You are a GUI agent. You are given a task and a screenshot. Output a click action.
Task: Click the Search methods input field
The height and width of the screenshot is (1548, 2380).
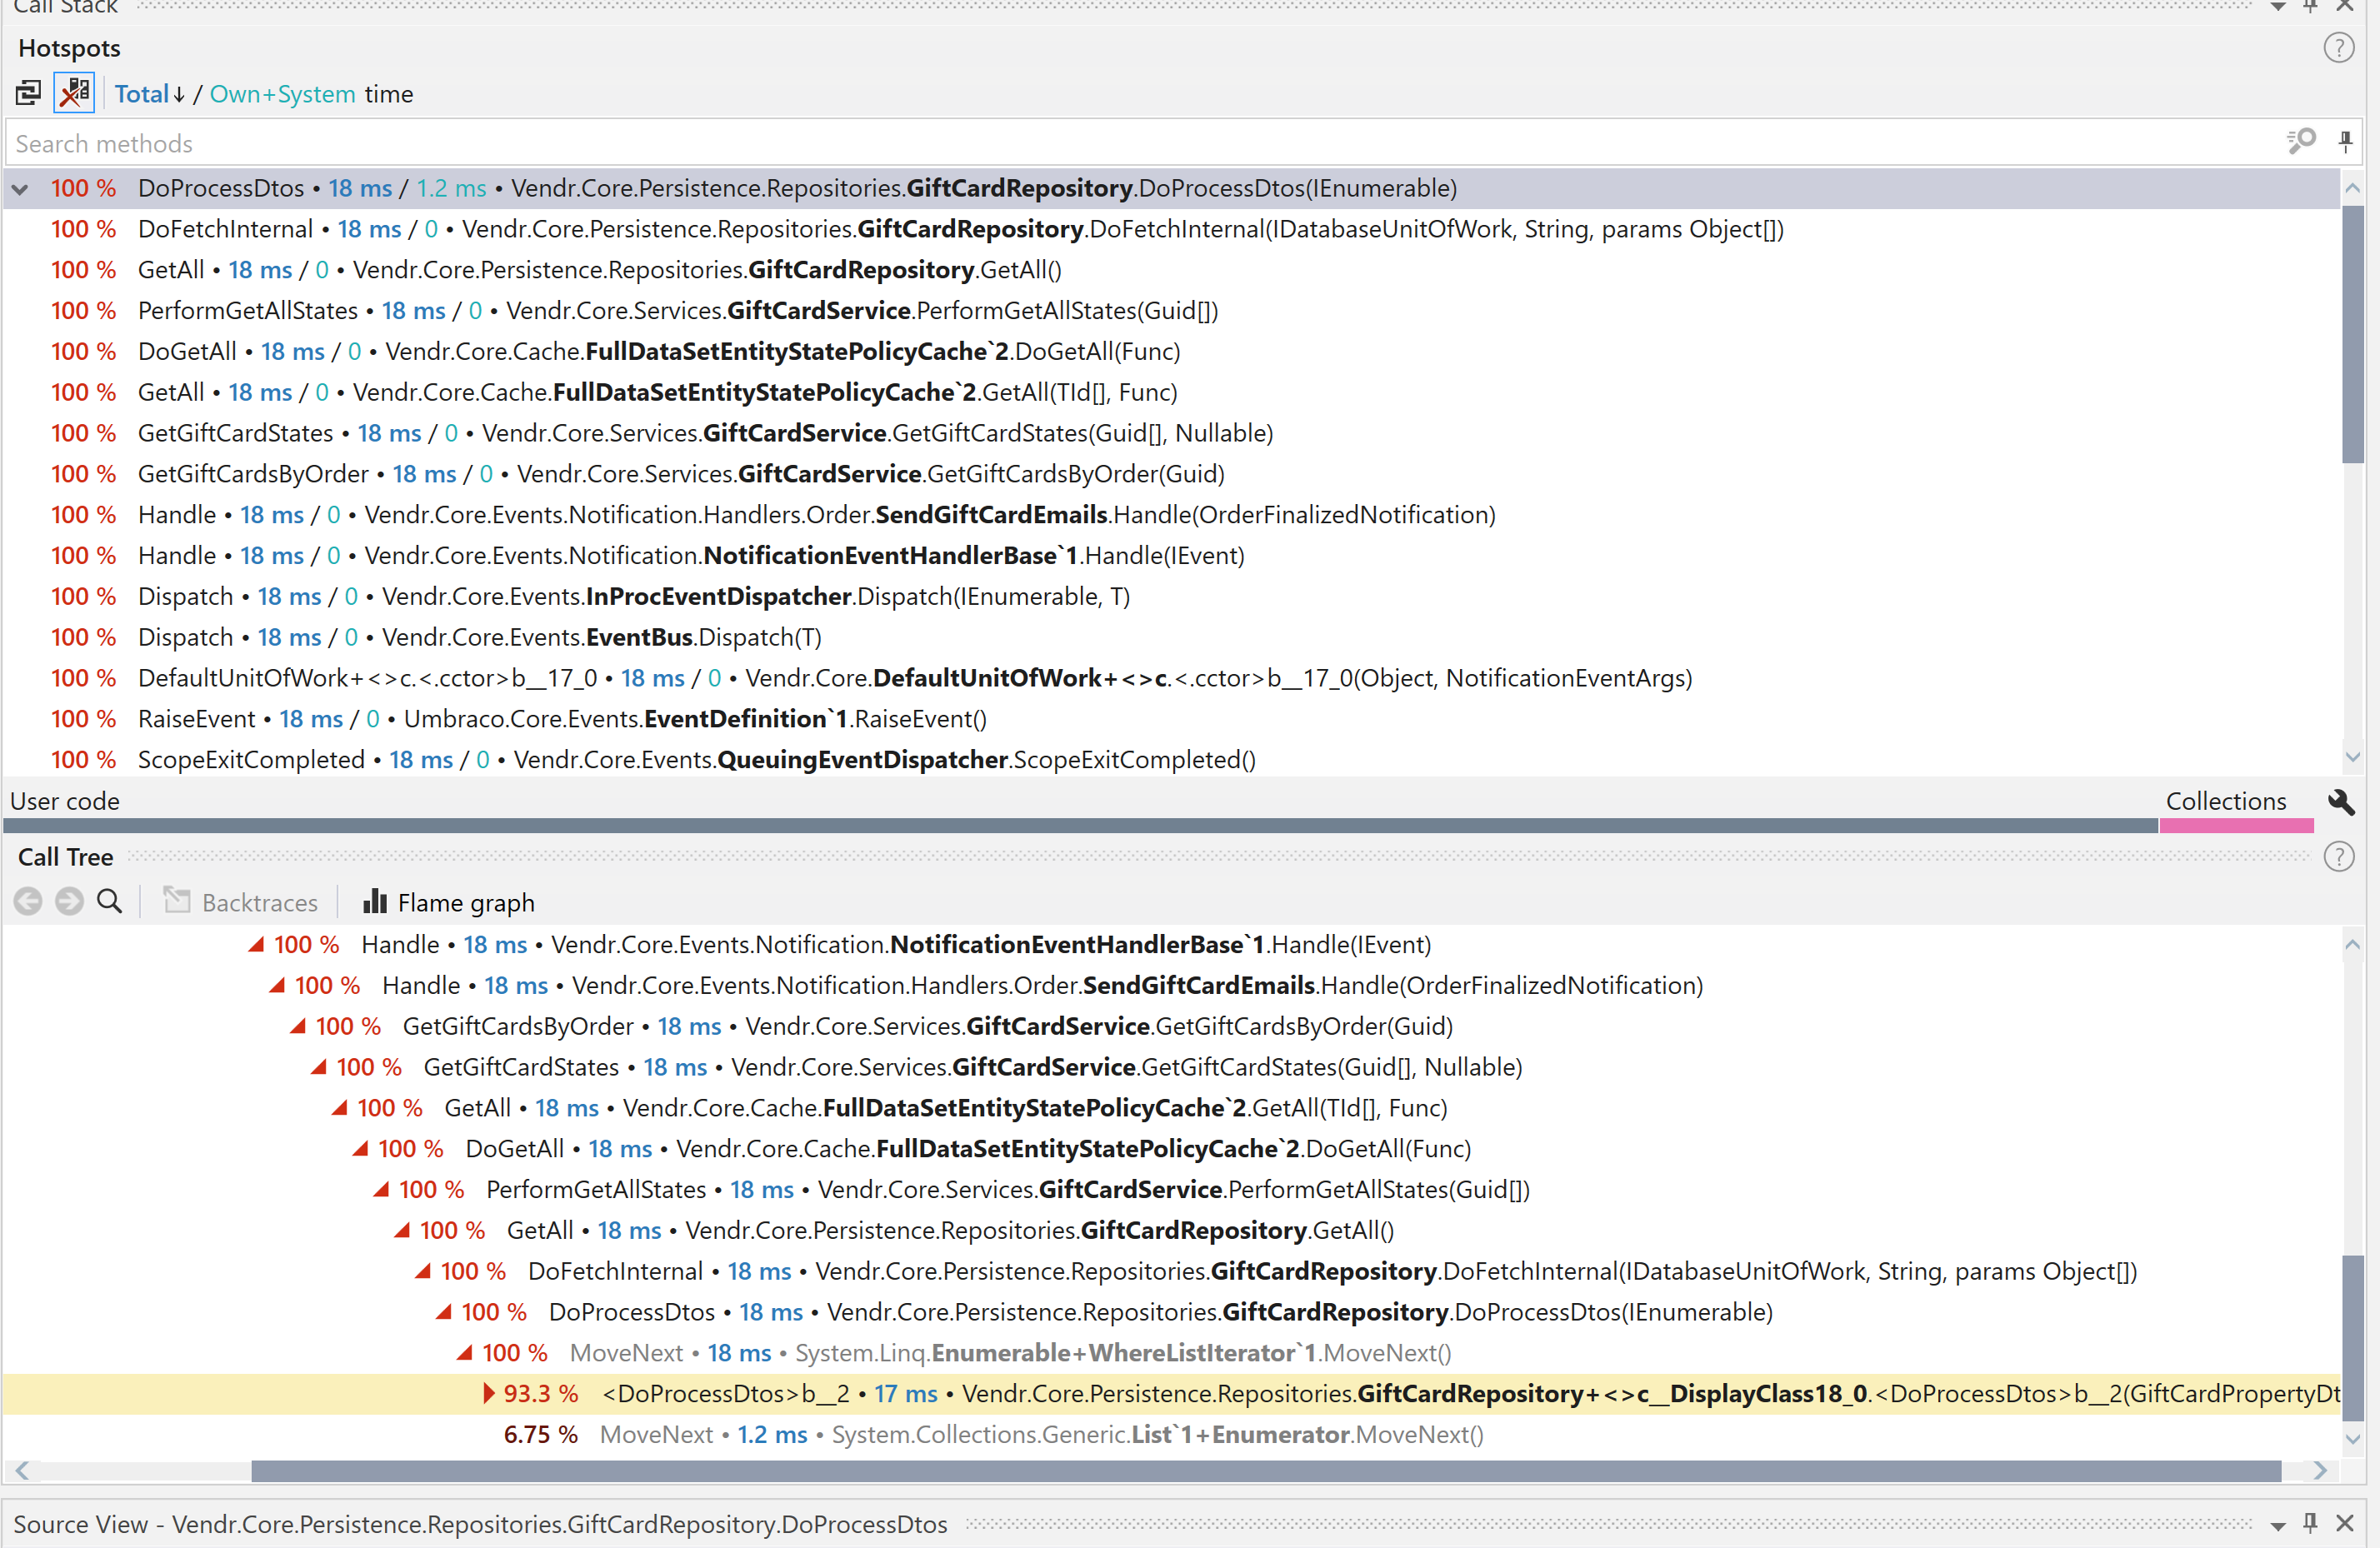coord(1140,143)
